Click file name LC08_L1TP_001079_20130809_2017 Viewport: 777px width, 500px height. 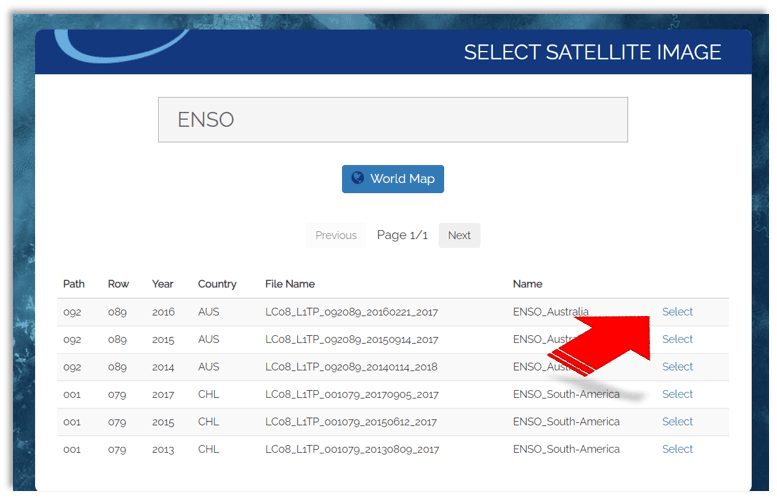[x=351, y=449]
